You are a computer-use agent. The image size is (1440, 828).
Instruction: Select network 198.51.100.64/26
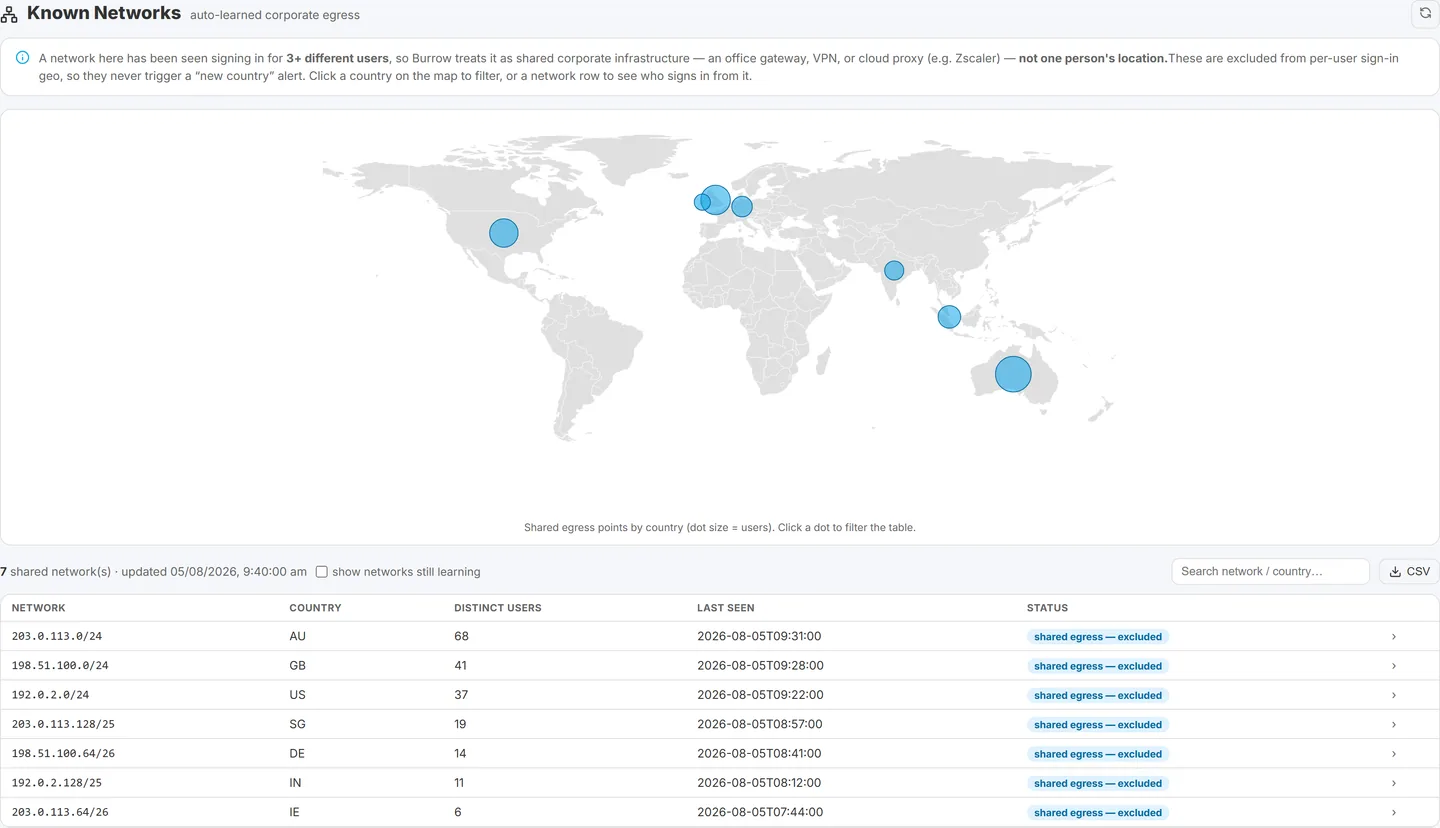click(63, 754)
